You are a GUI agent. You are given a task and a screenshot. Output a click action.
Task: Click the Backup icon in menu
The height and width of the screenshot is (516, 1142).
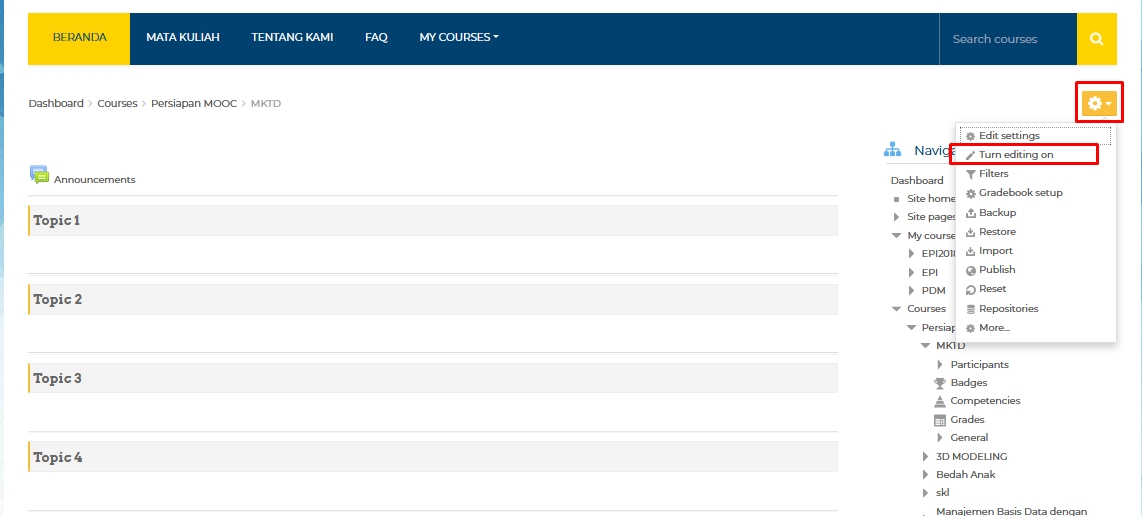coord(970,213)
